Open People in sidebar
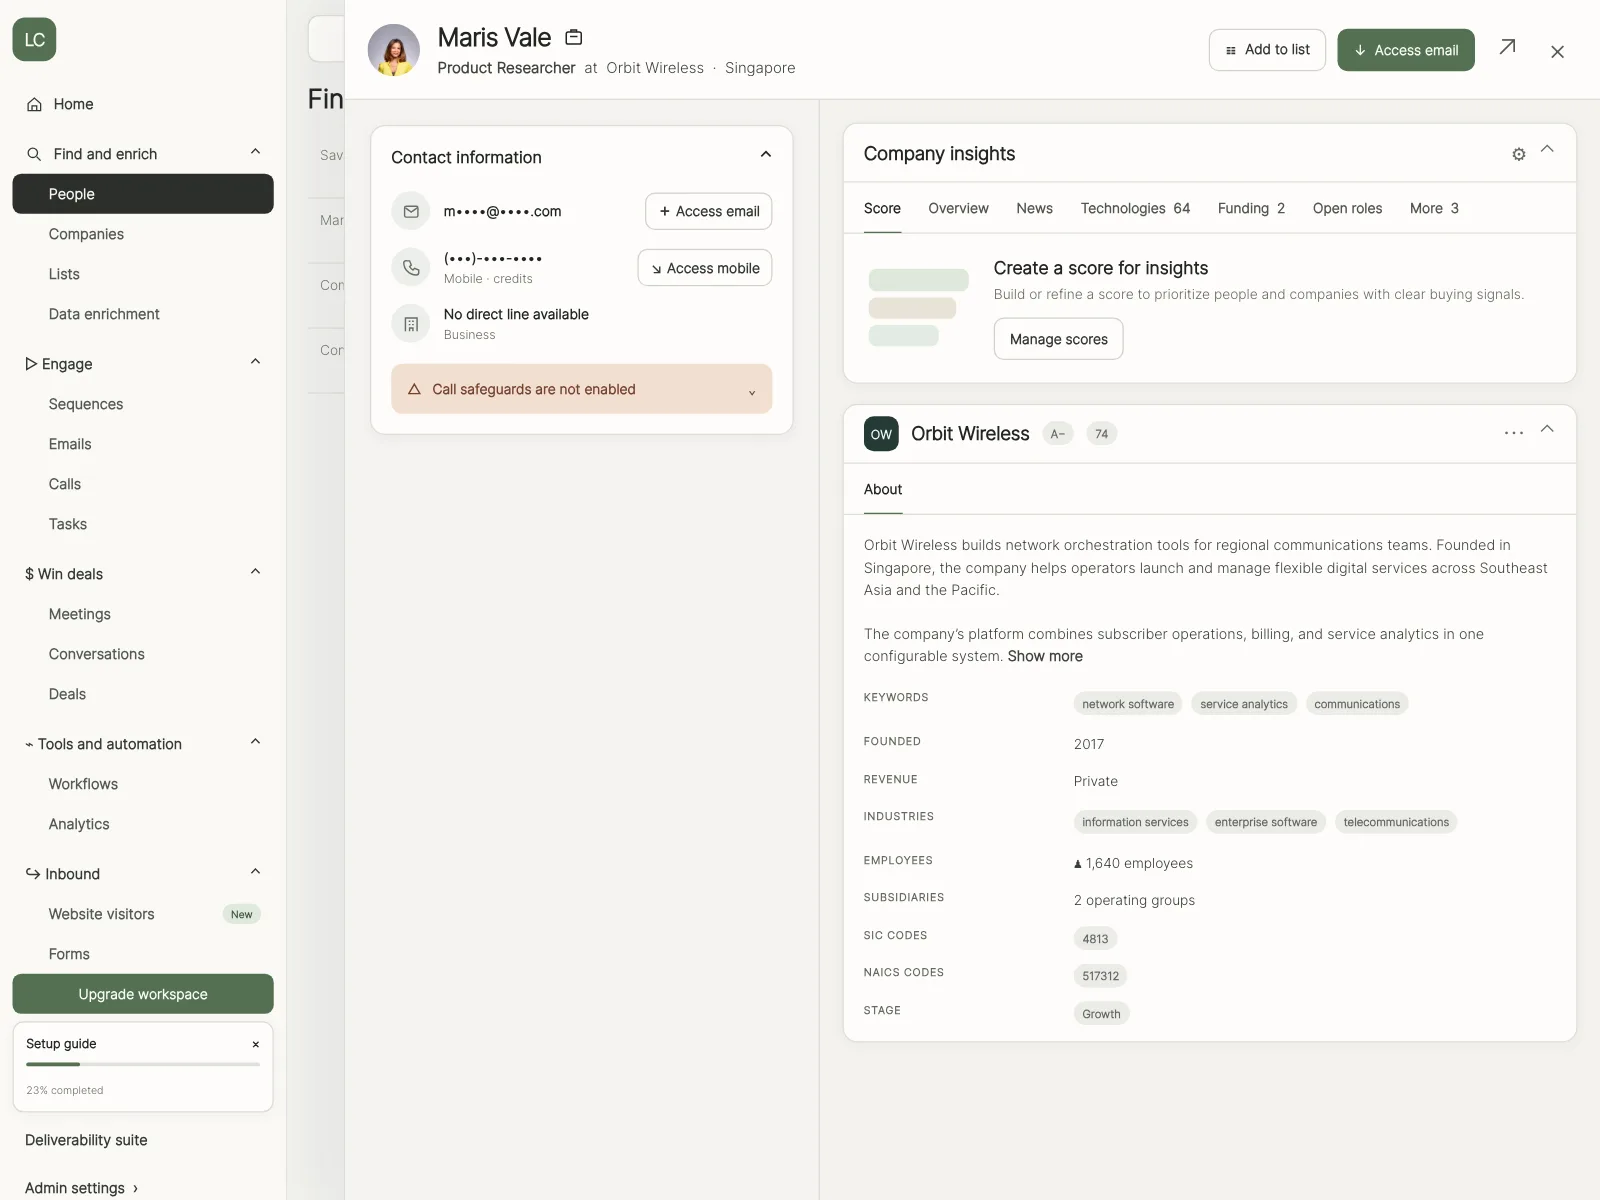Image resolution: width=1600 pixels, height=1200 pixels. (143, 194)
